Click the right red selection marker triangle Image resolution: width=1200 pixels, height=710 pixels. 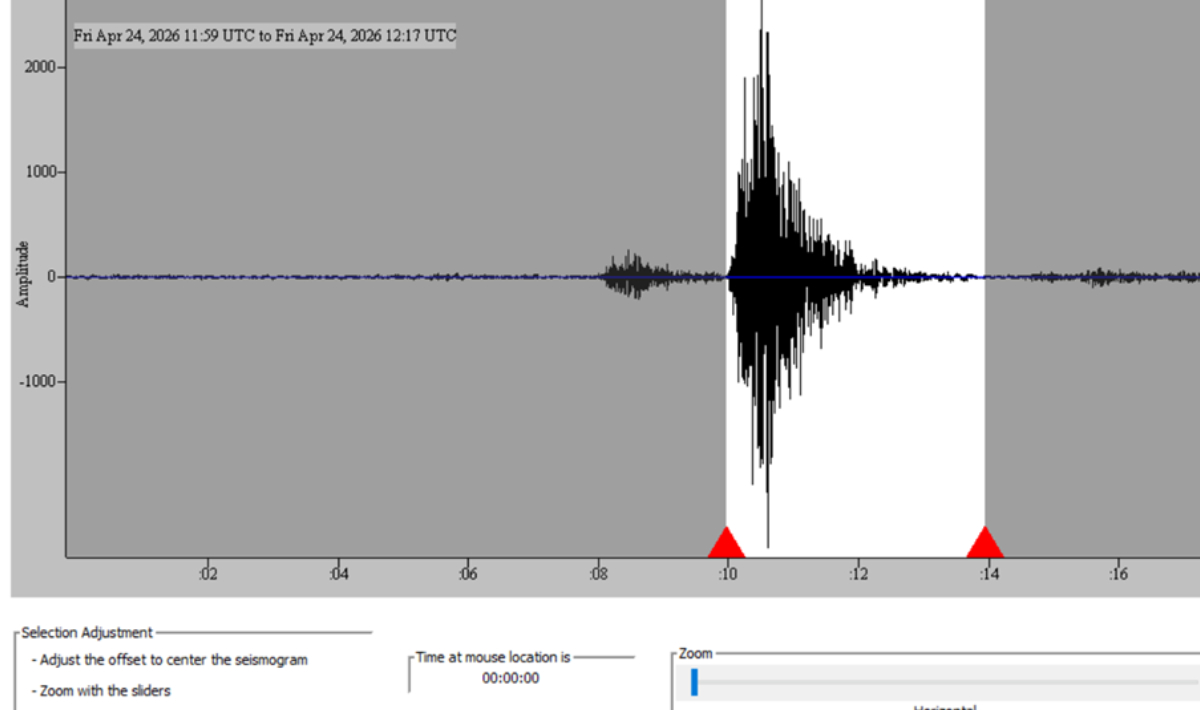coord(985,544)
